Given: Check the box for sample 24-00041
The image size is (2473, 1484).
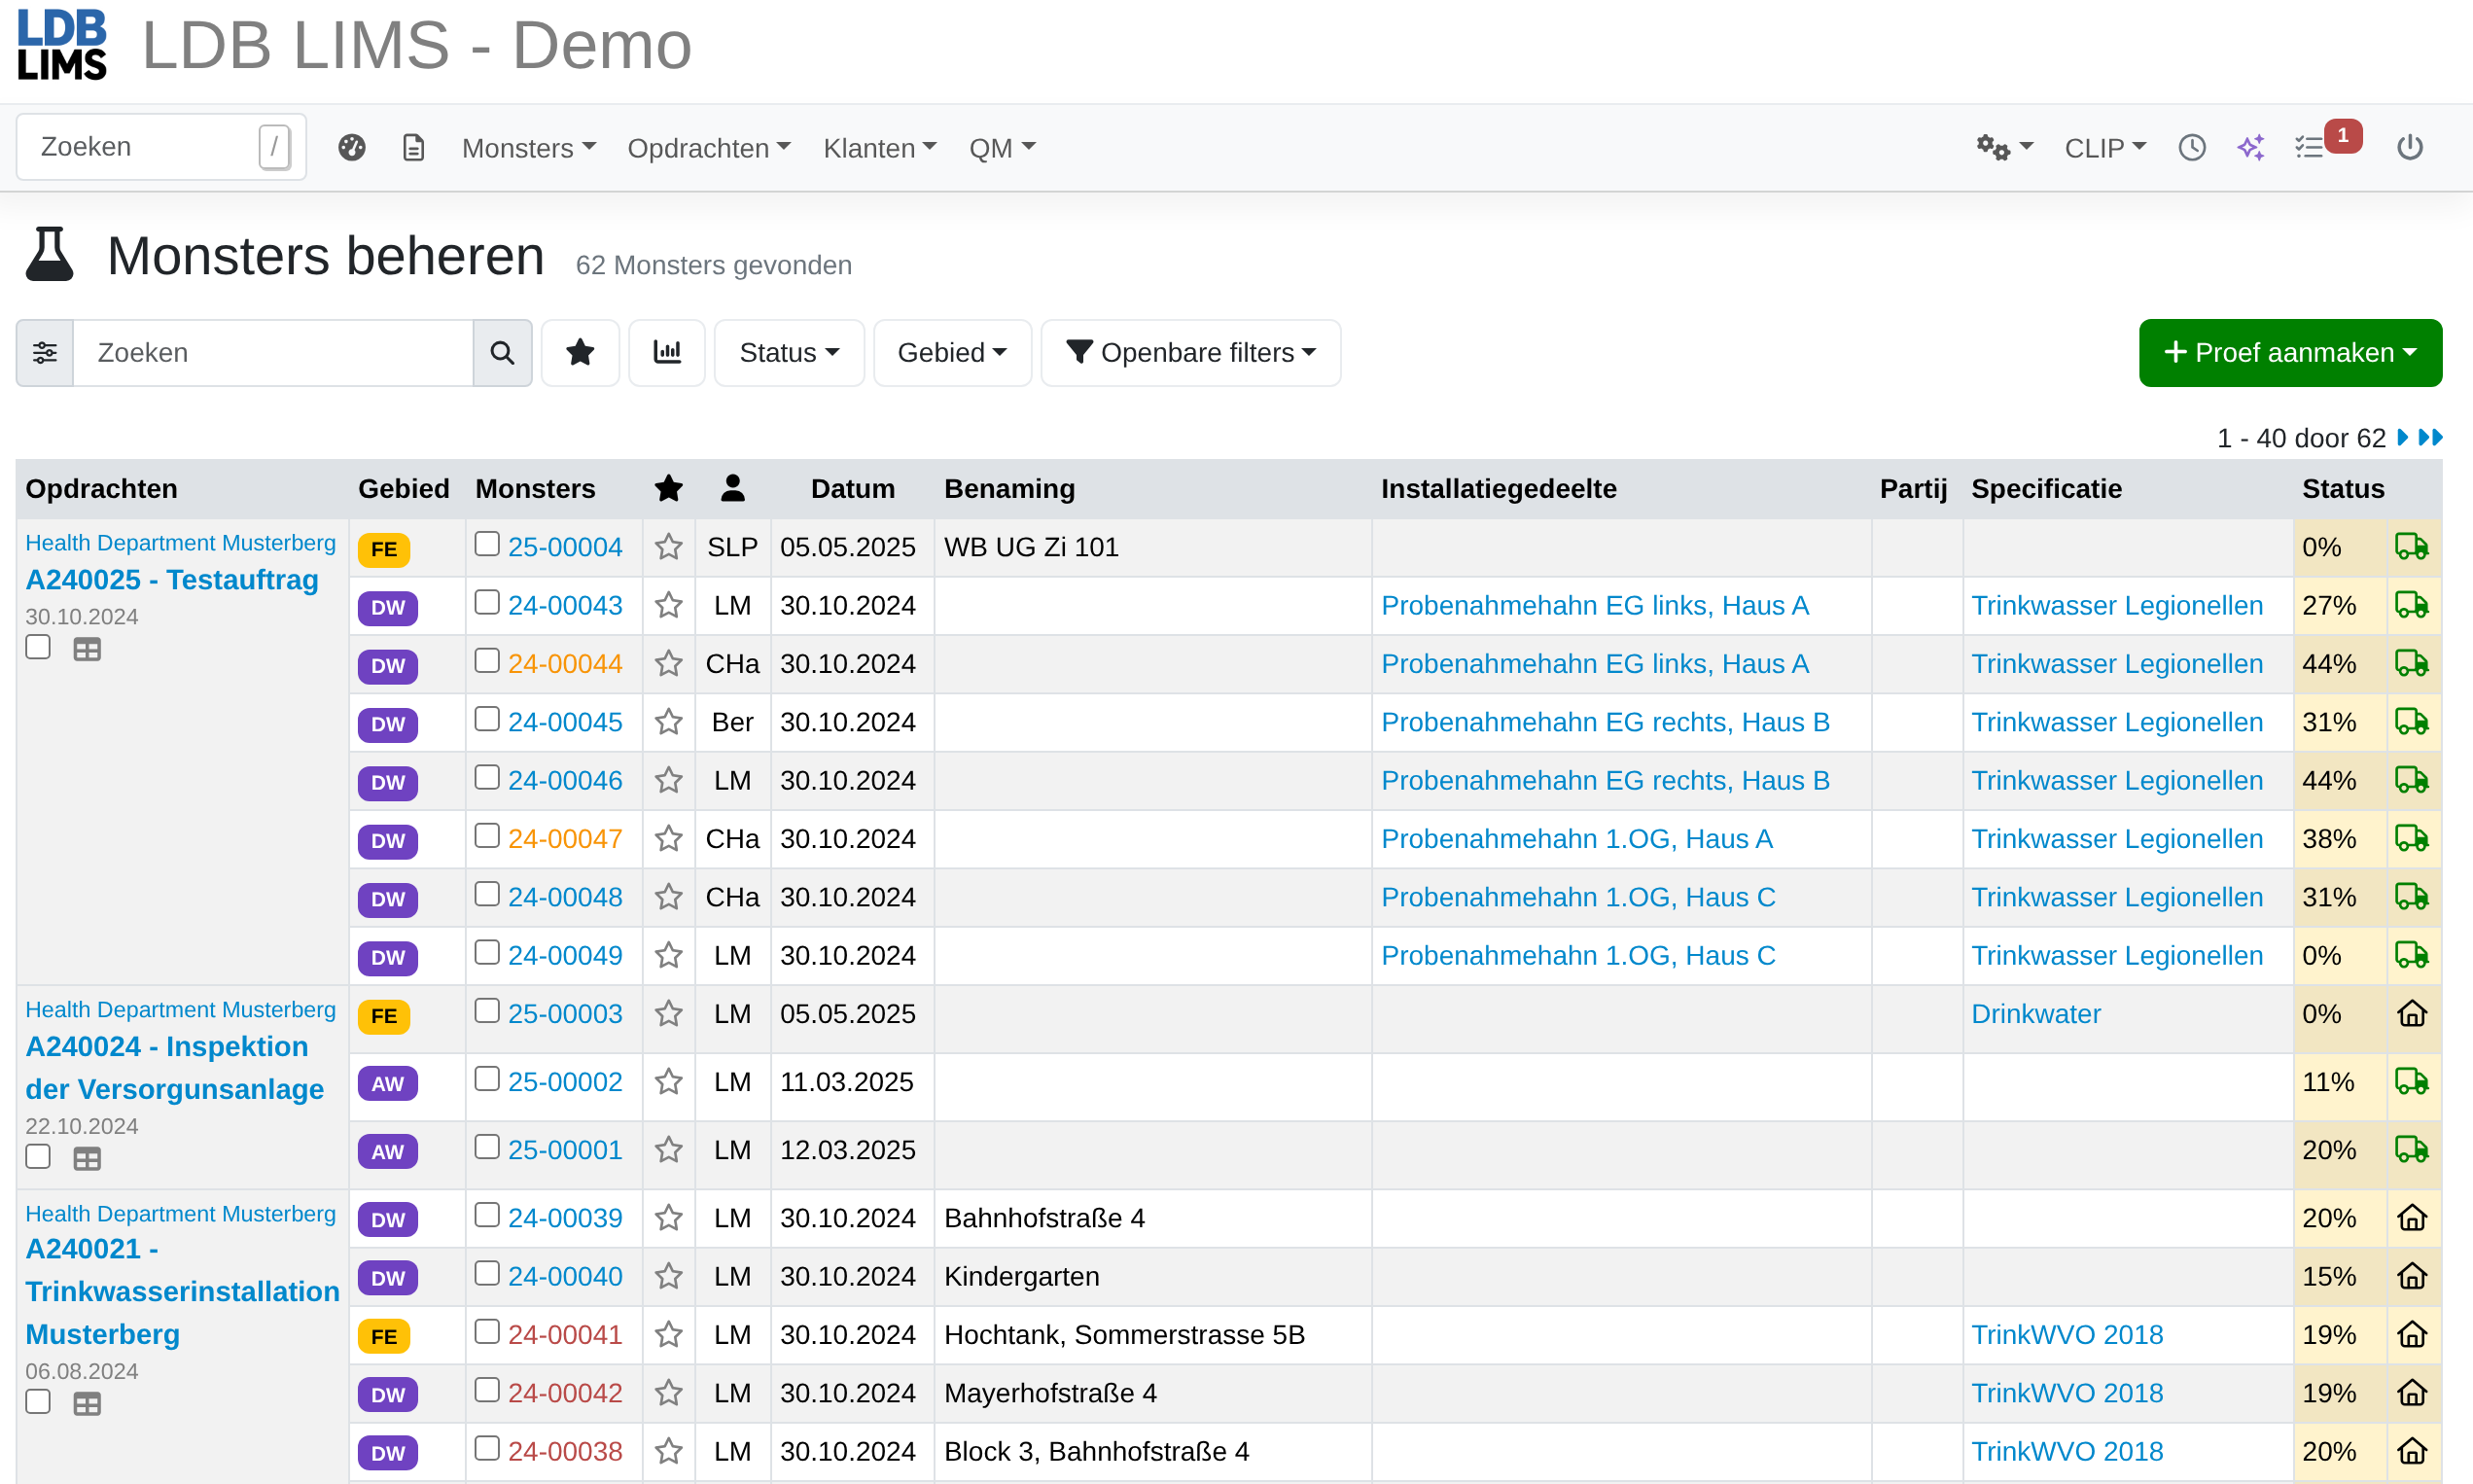Looking at the screenshot, I should [487, 1331].
